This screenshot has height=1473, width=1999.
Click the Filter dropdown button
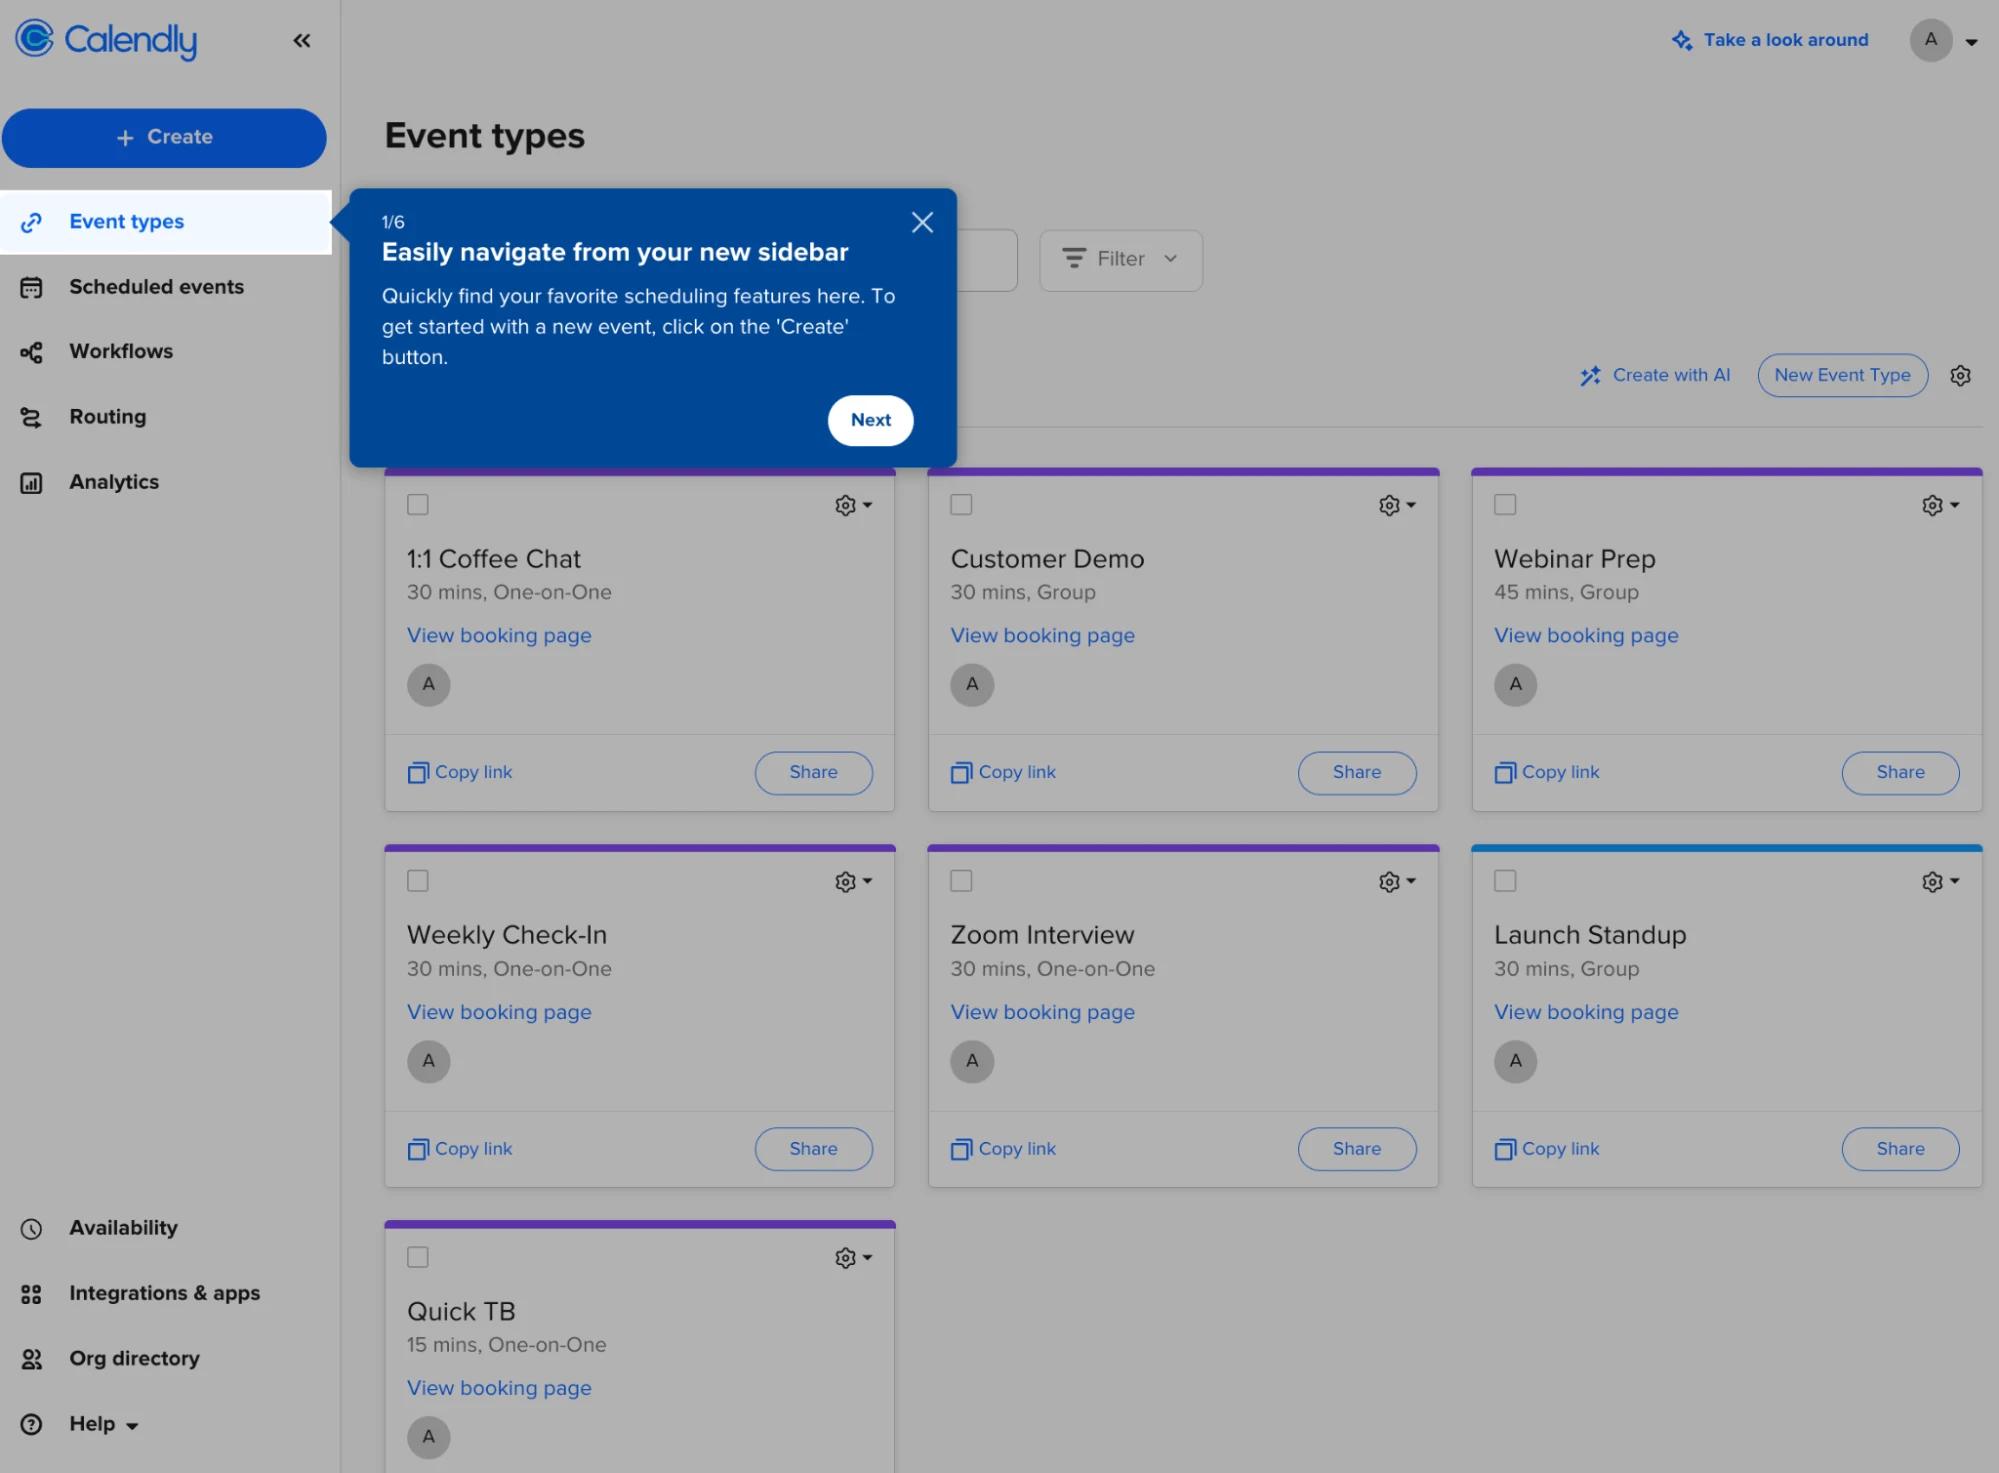pos(1121,258)
